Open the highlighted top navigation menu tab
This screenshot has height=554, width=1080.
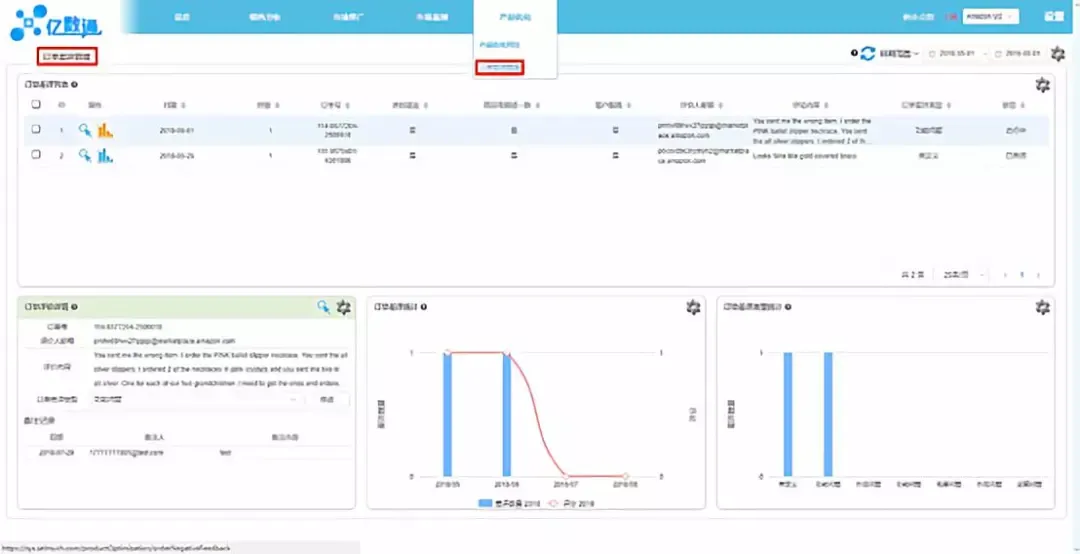click(x=515, y=17)
